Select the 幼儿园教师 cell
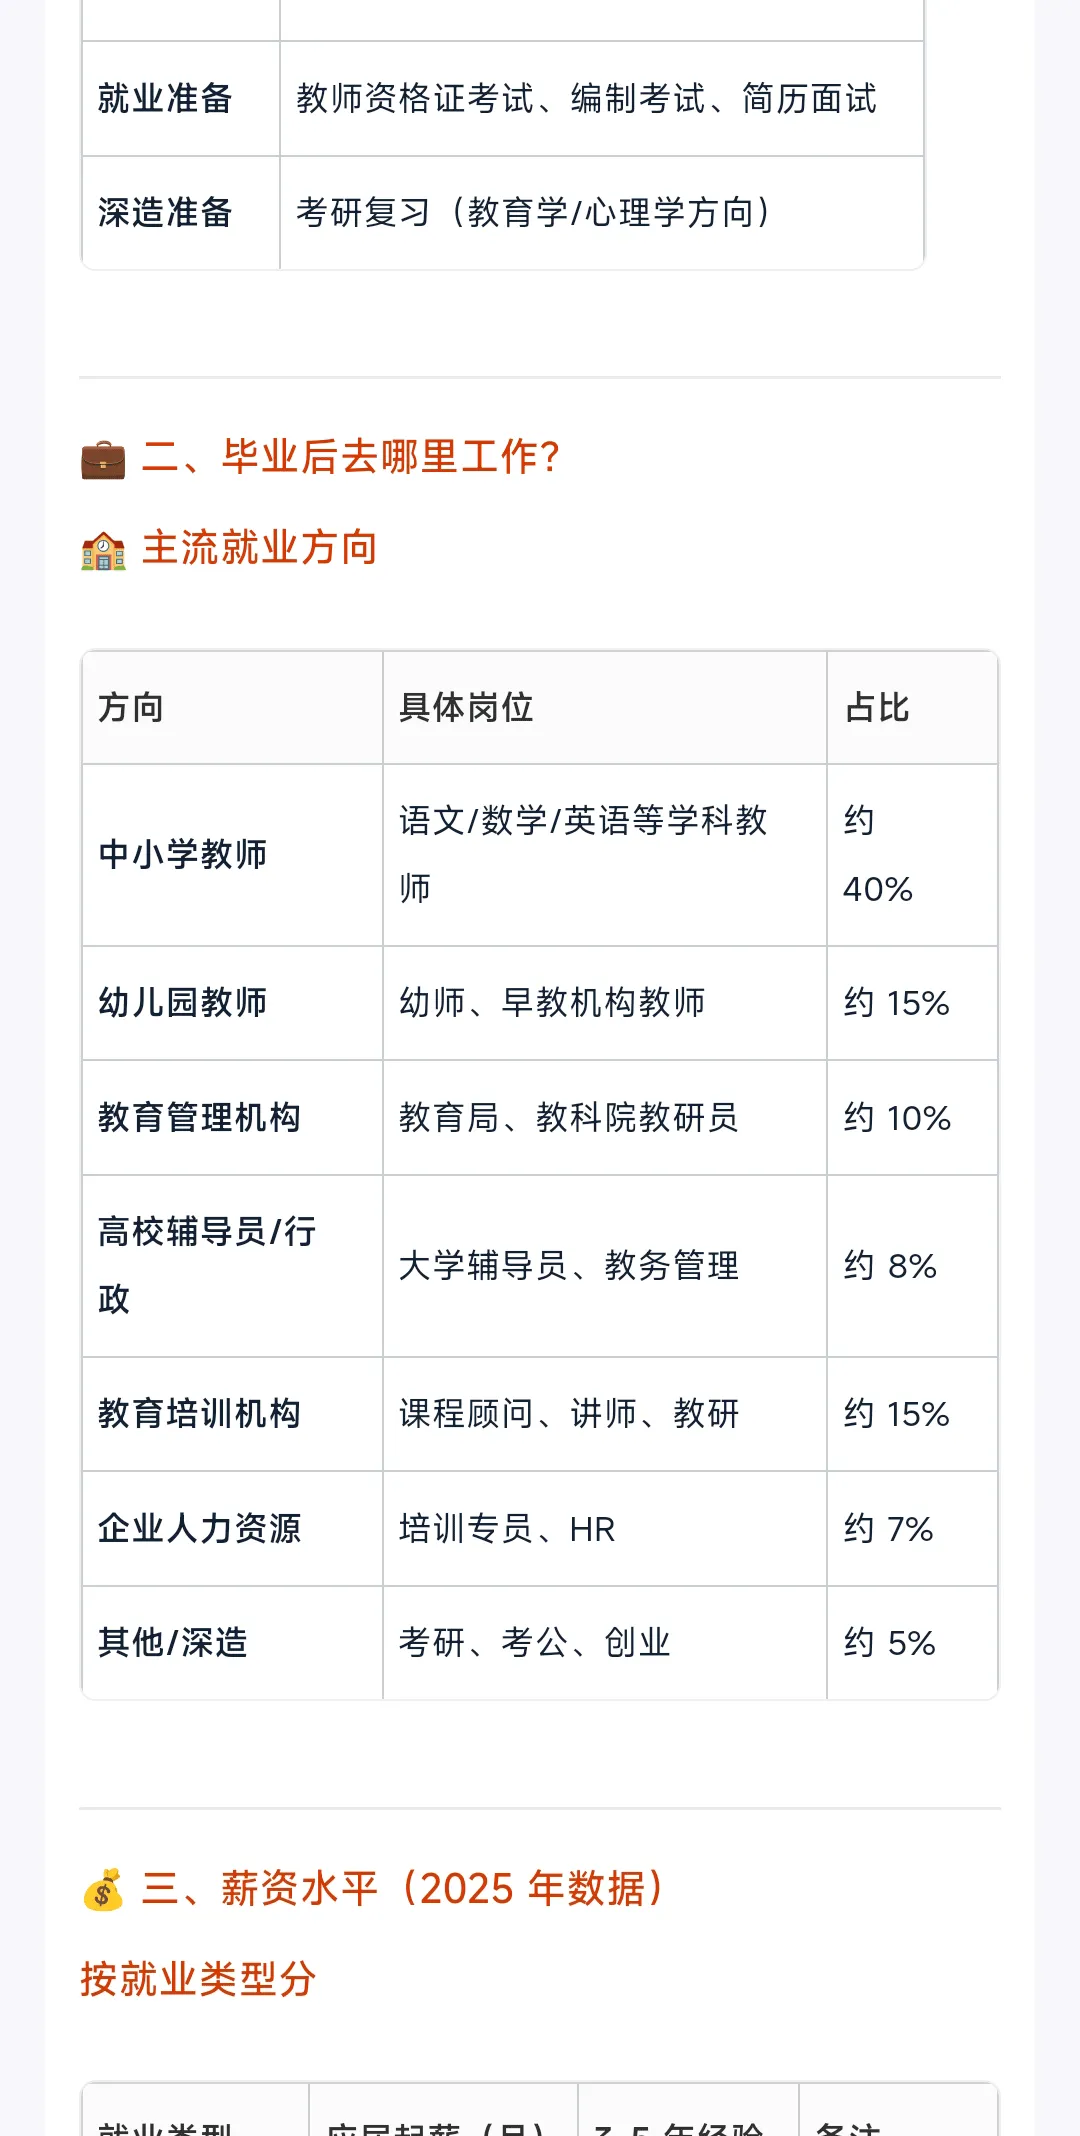The height and width of the screenshot is (2136, 1080). (233, 1003)
